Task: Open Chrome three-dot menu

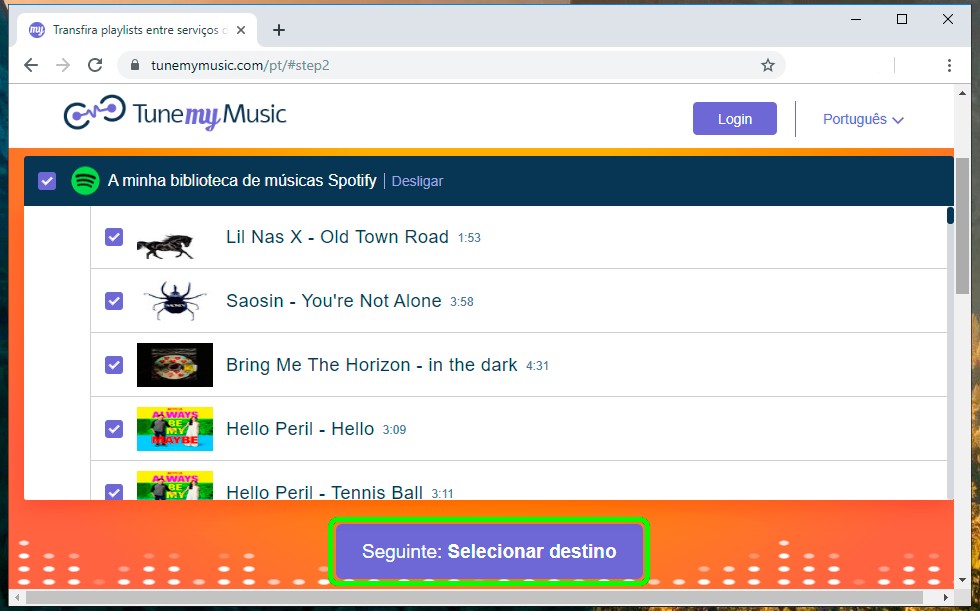Action: (x=948, y=65)
